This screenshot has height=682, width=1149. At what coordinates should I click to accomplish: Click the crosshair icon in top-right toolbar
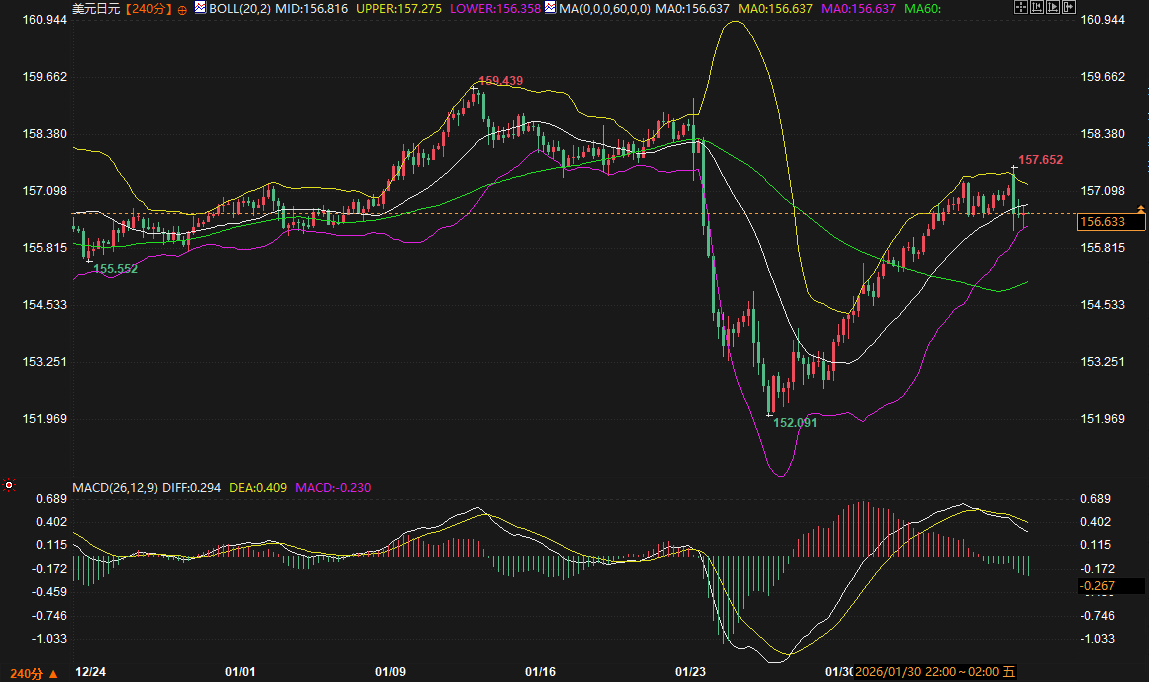tap(1021, 7)
